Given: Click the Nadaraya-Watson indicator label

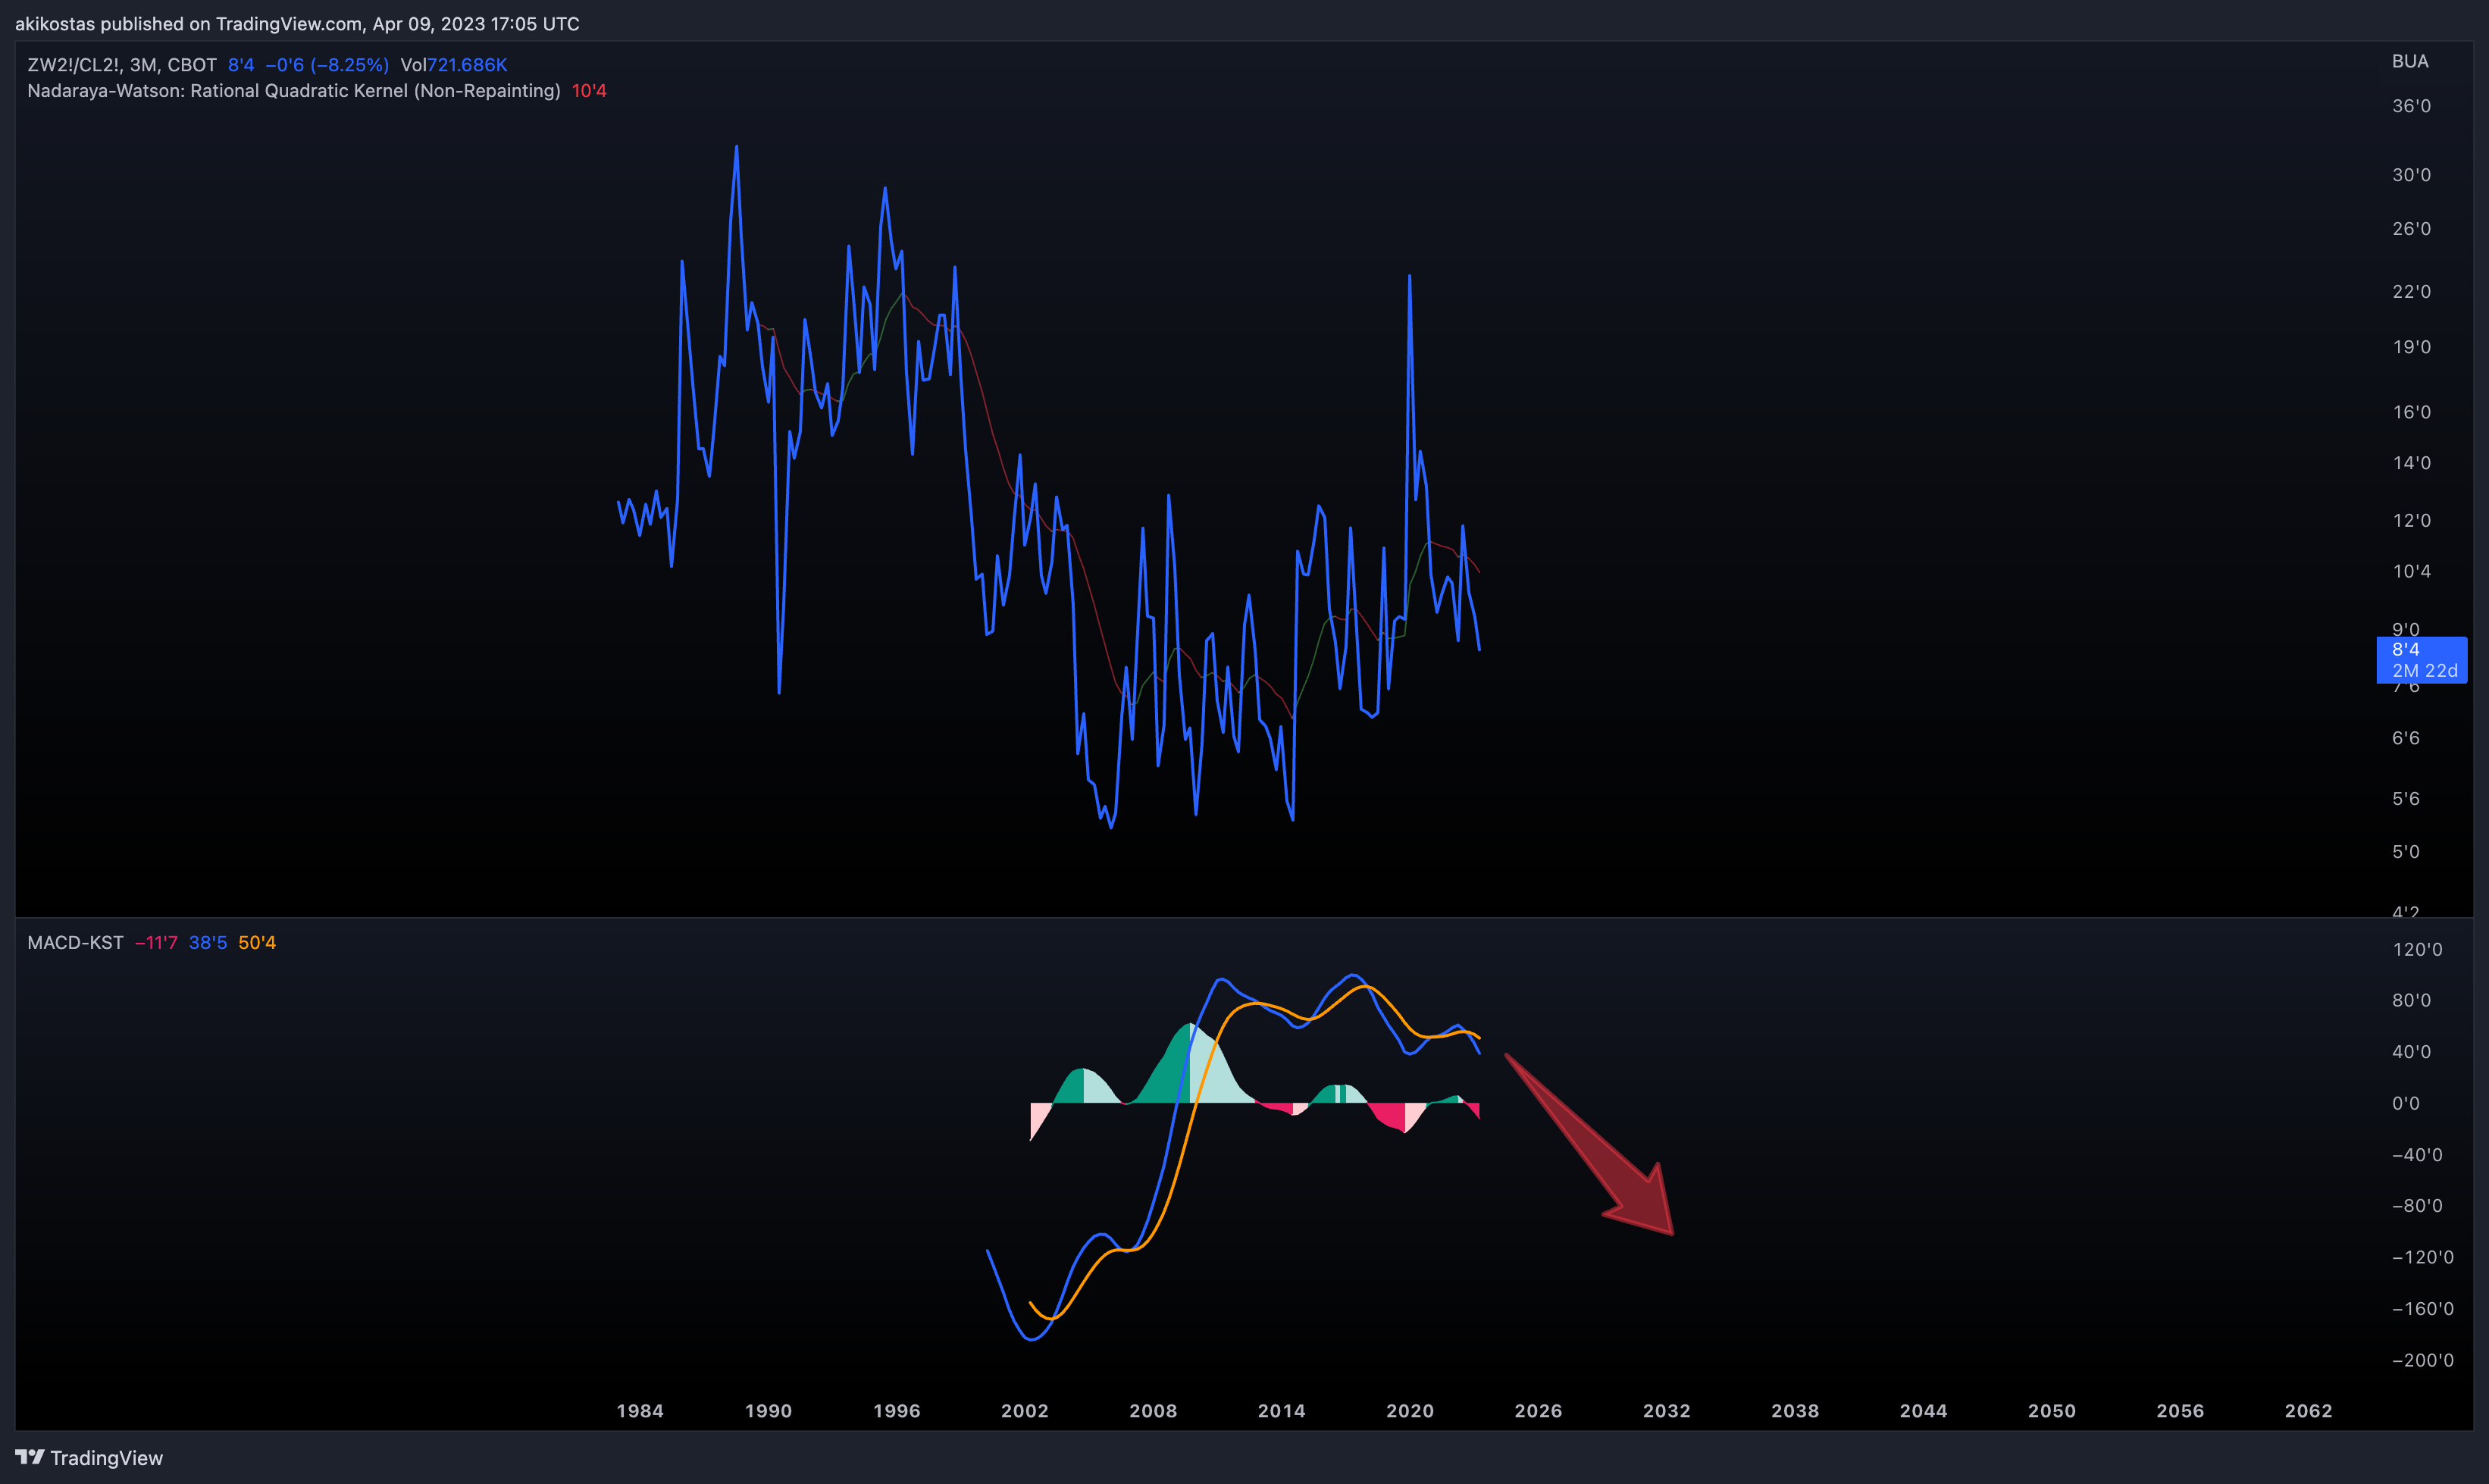Looking at the screenshot, I should [294, 91].
